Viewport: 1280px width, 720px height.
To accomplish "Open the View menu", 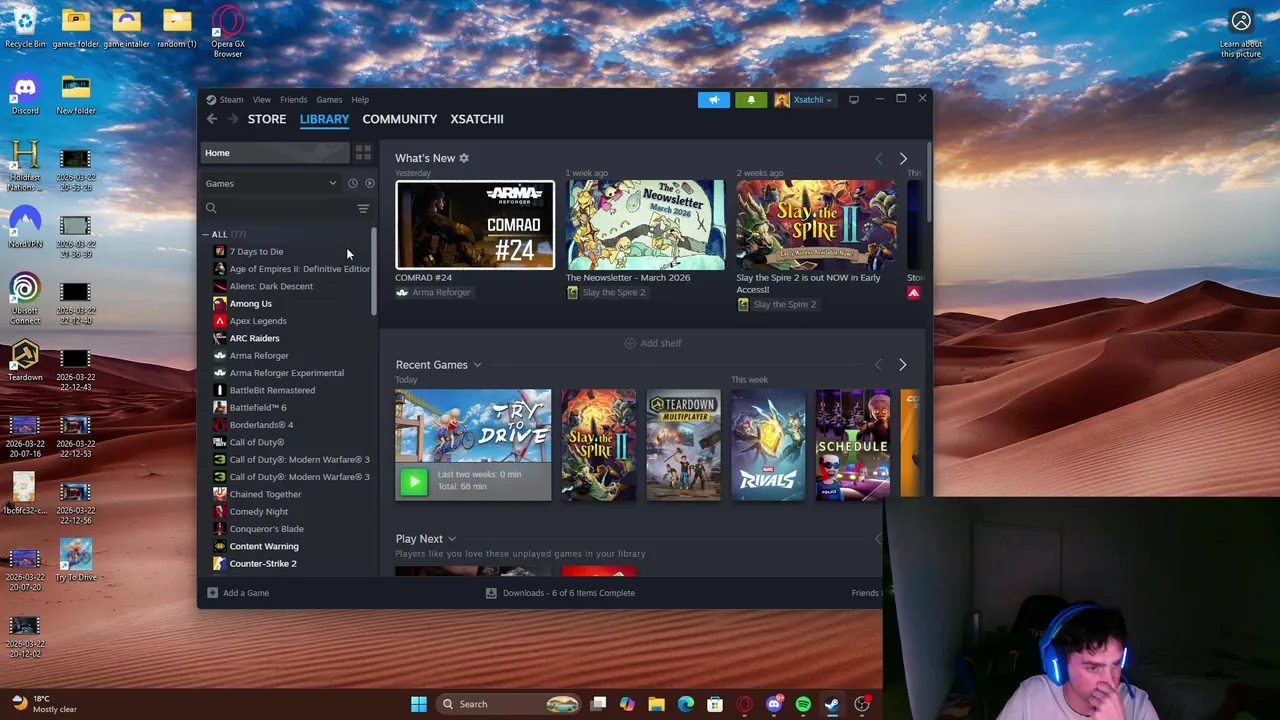I will tap(261, 99).
